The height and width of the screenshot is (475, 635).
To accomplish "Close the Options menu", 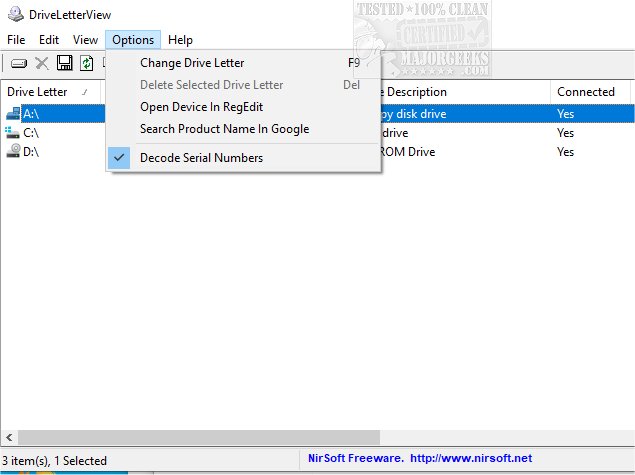I will (x=133, y=40).
